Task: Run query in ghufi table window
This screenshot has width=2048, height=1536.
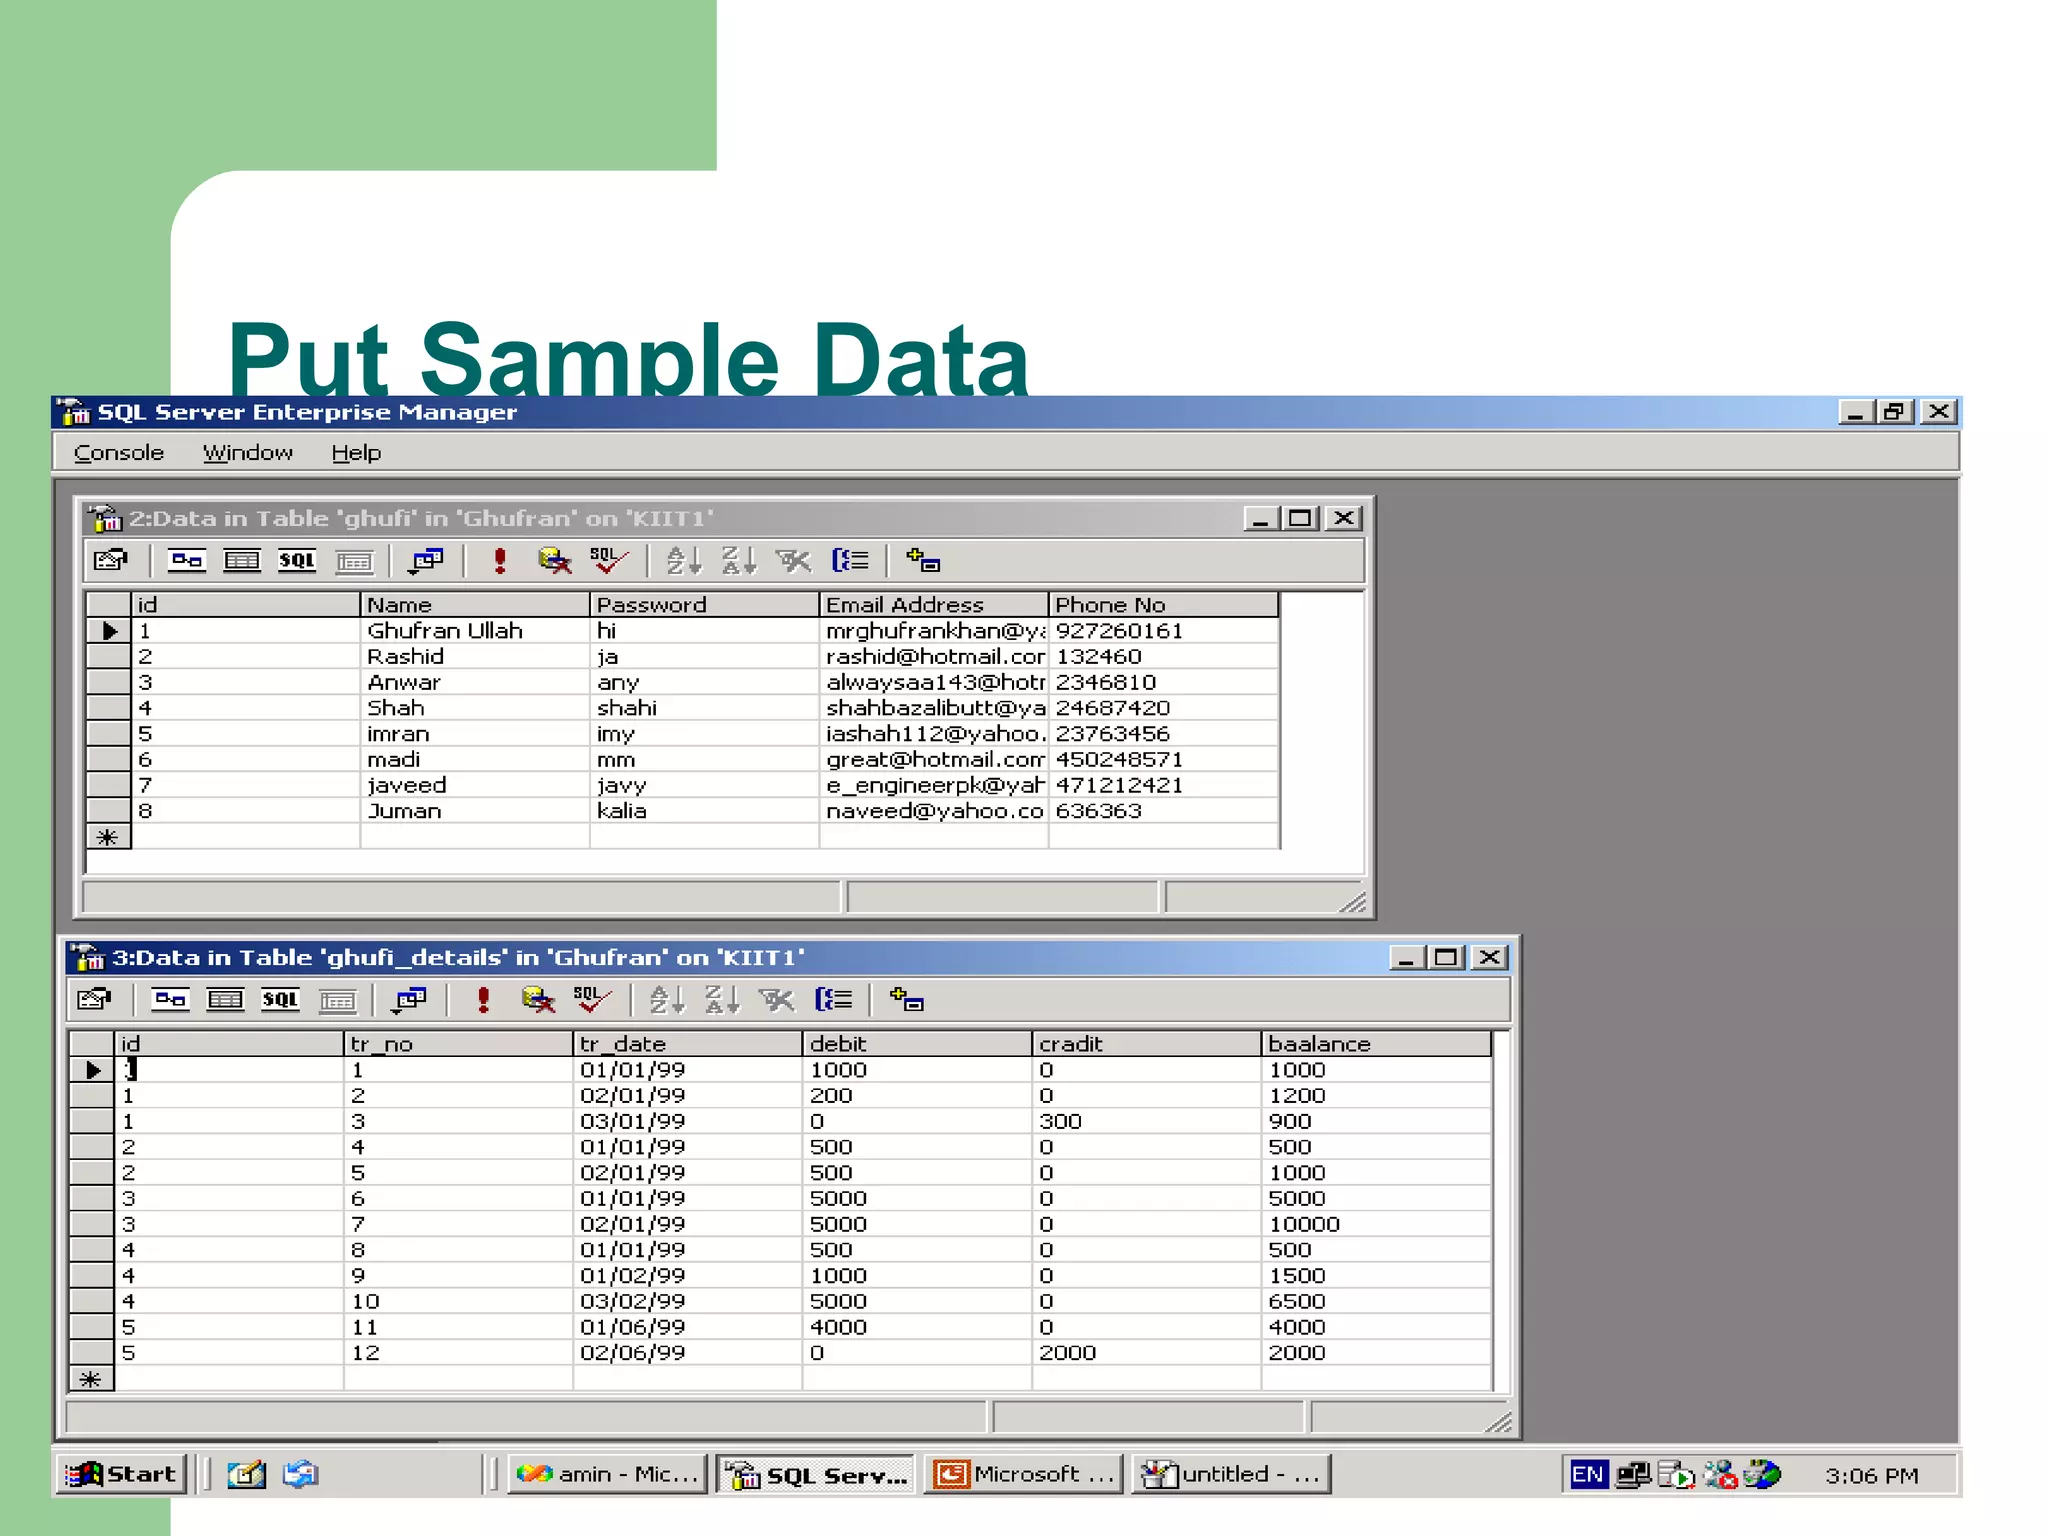Action: click(x=500, y=560)
